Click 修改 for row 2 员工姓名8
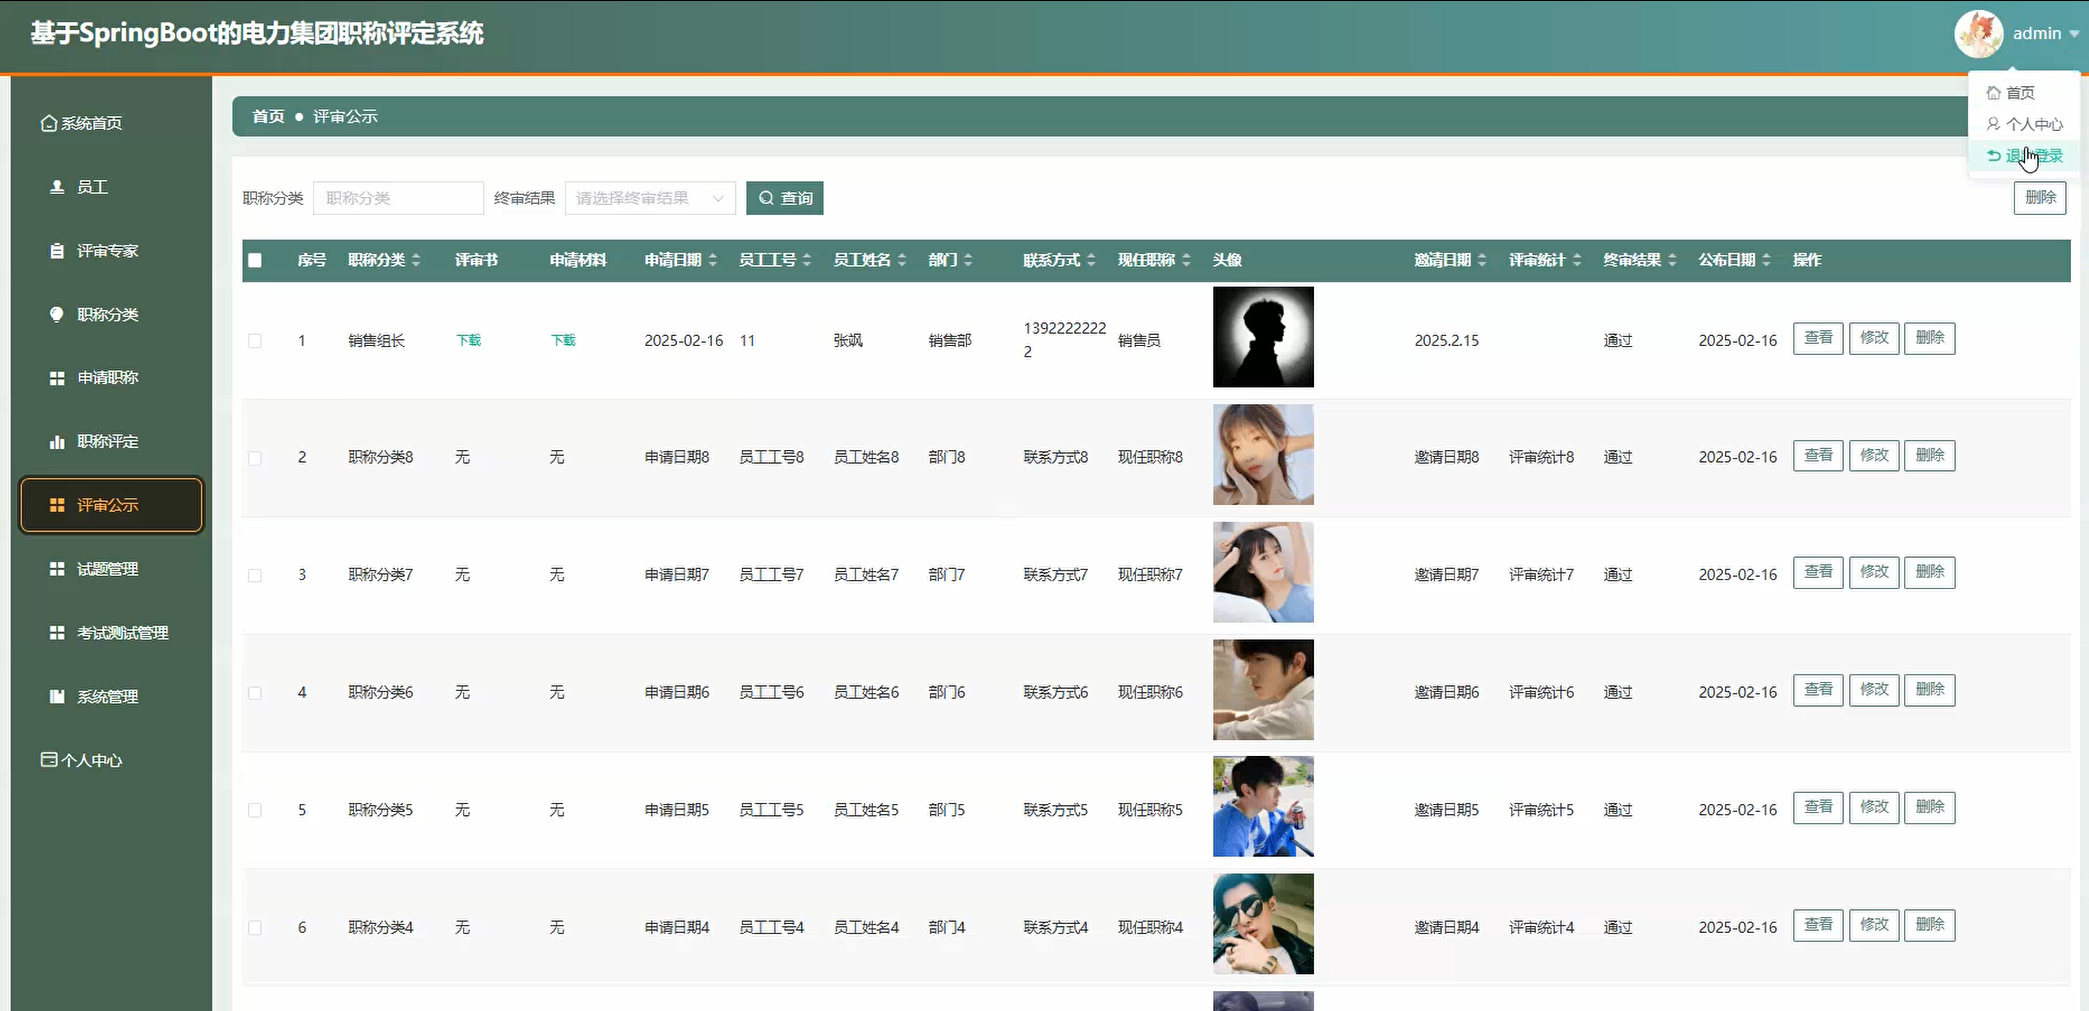 1874,456
